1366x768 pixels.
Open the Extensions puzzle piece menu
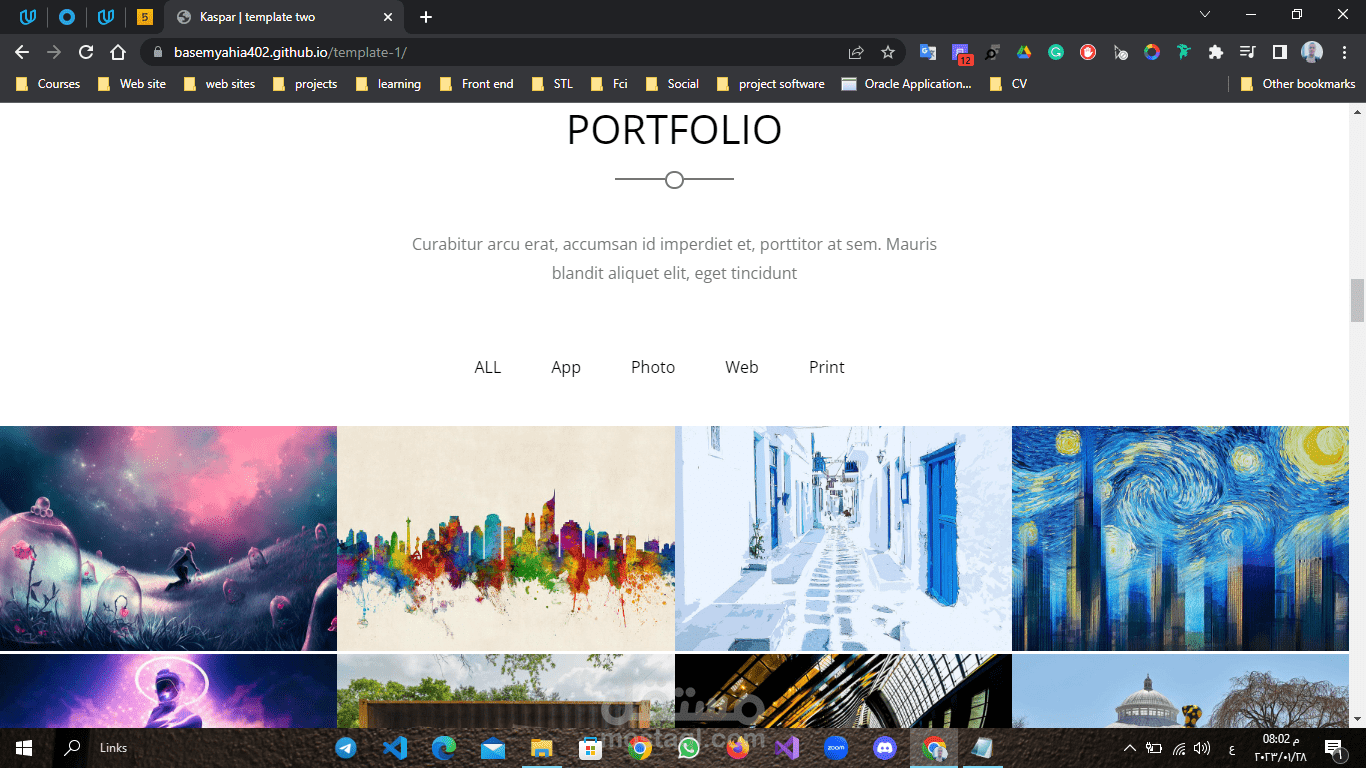pyautogui.click(x=1216, y=52)
